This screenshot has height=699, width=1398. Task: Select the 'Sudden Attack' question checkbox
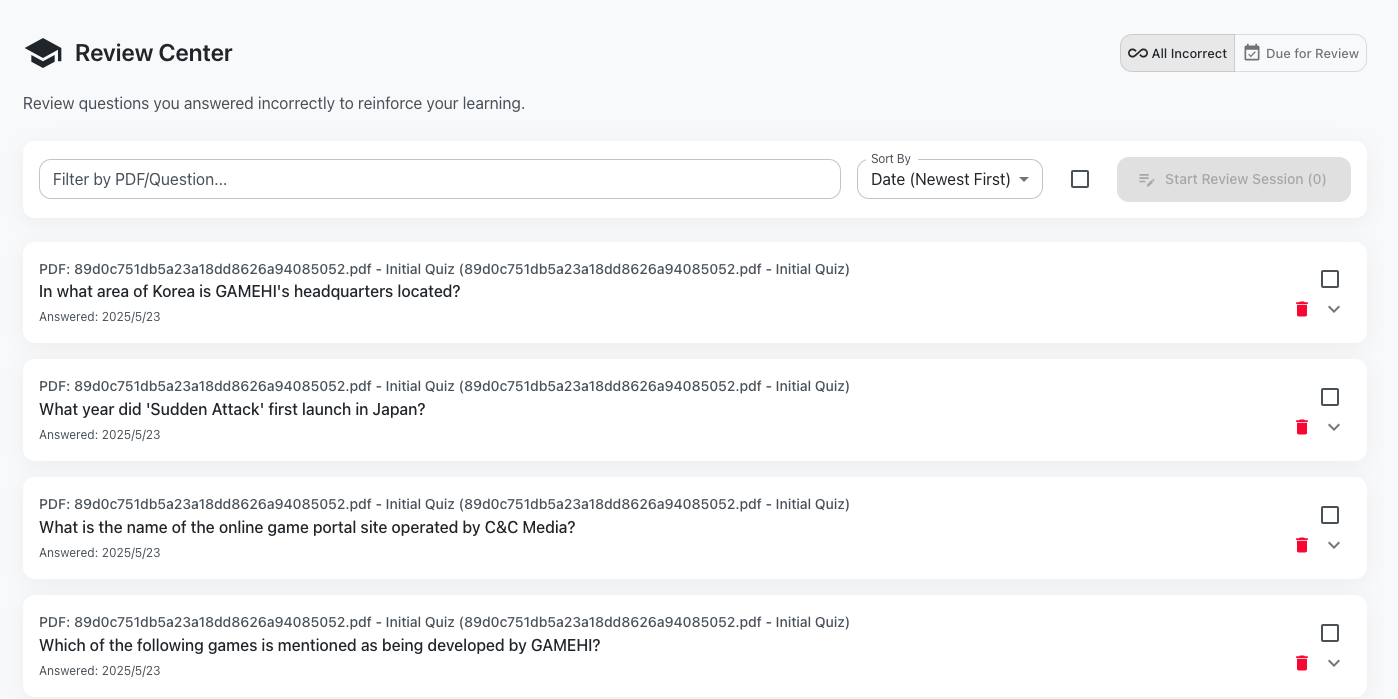pyautogui.click(x=1329, y=397)
